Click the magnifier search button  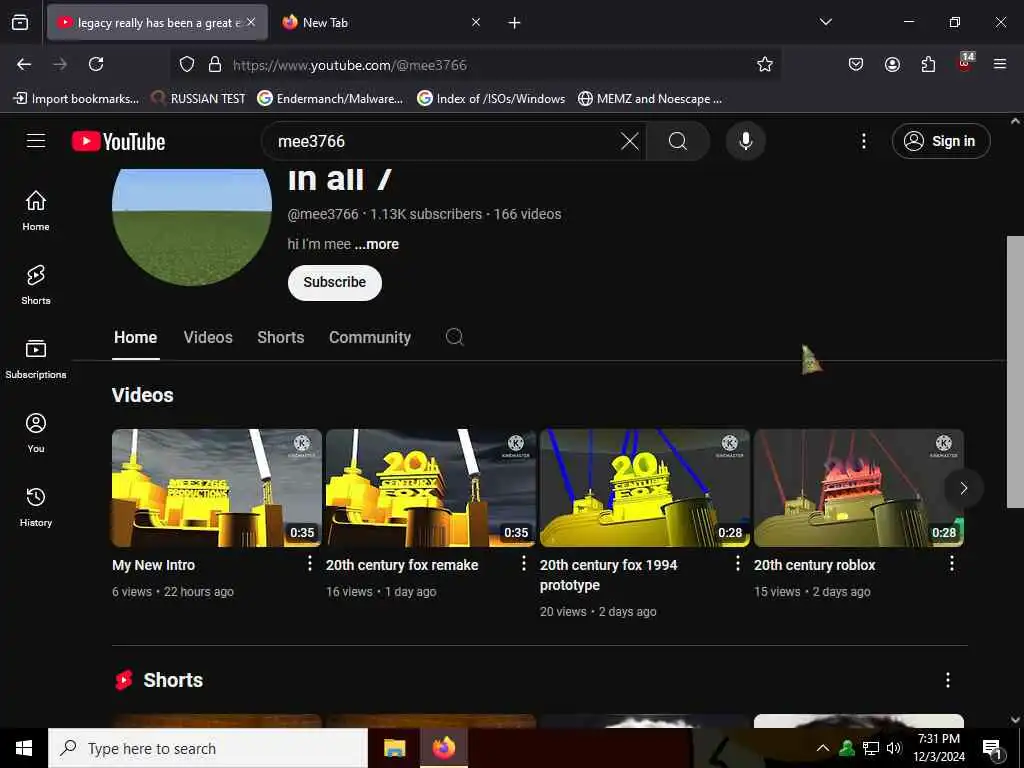point(678,141)
